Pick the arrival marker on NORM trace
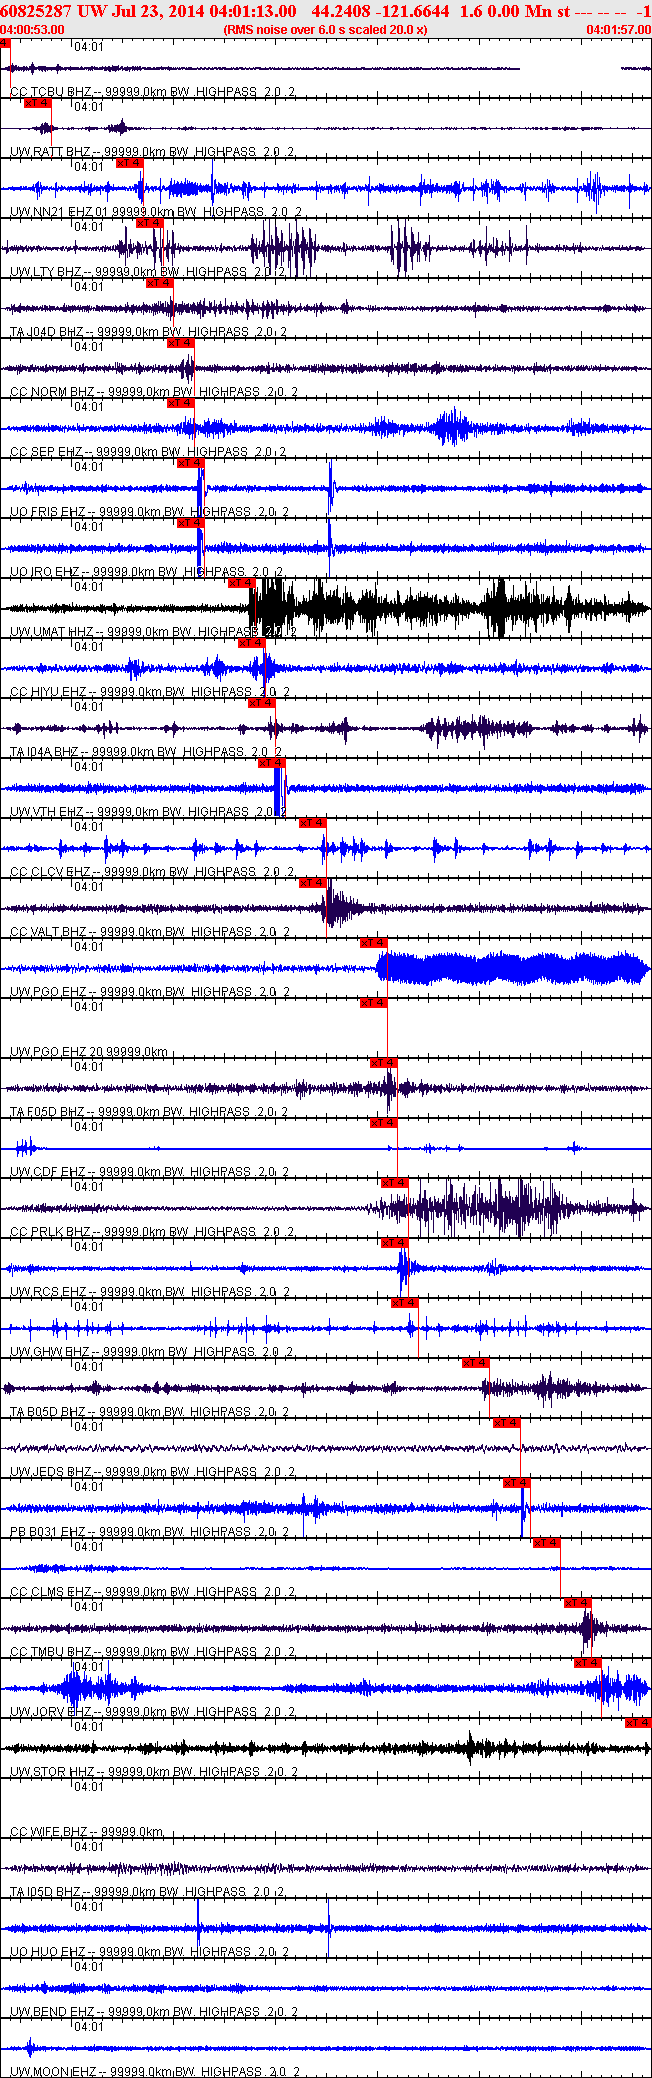Image resolution: width=652 pixels, height=2078 pixels. click(180, 343)
